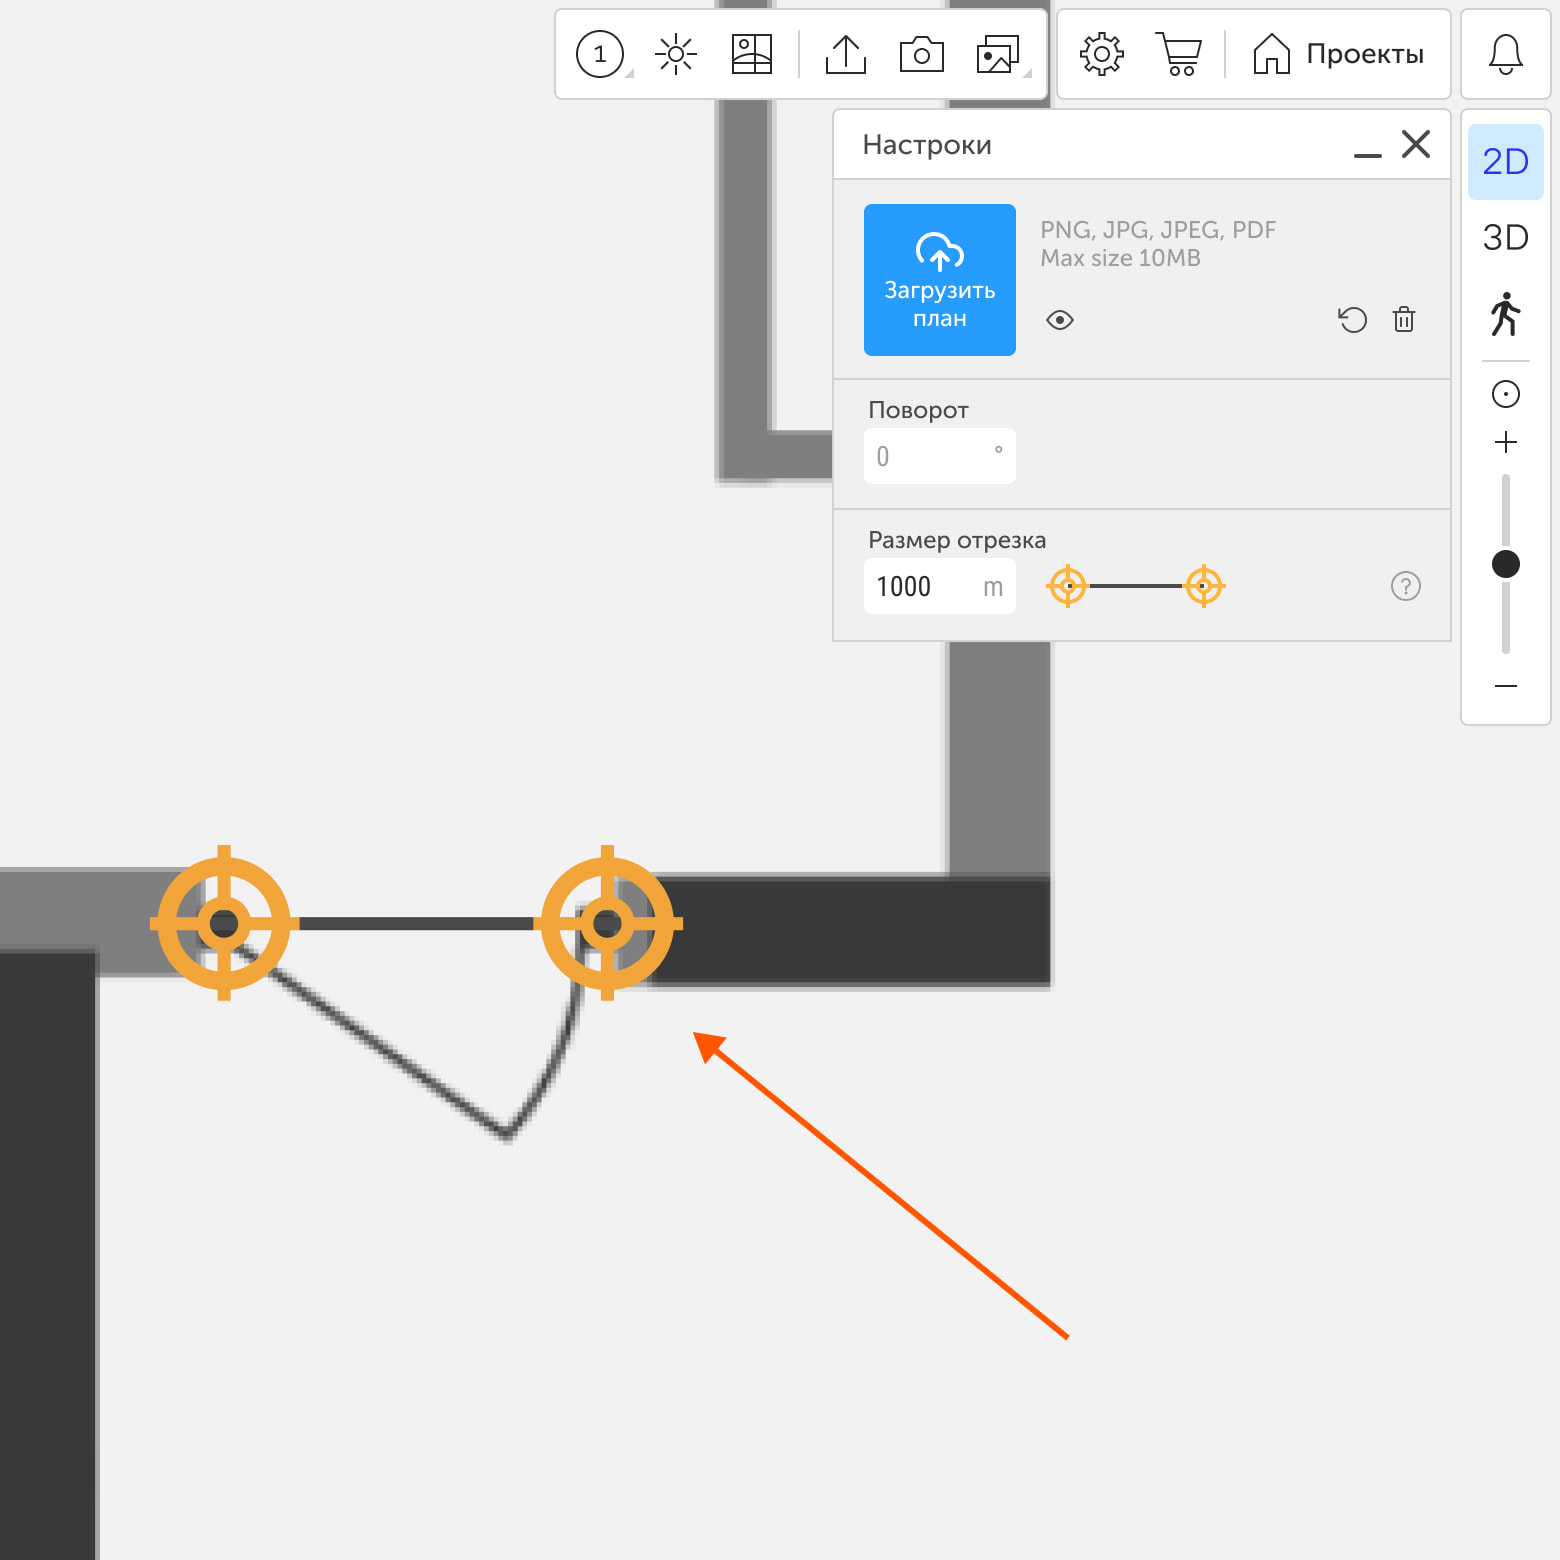Open the floor plan layout icon
The height and width of the screenshot is (1560, 1560).
[751, 54]
